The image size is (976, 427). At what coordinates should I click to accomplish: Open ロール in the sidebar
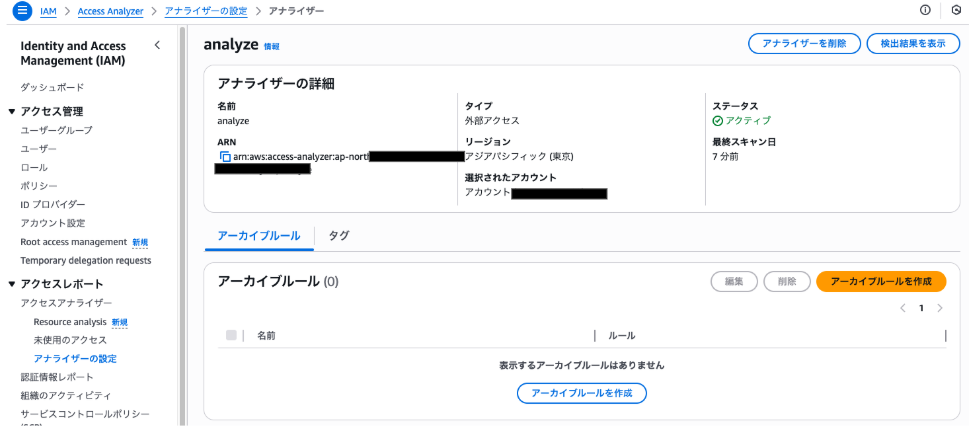34,167
